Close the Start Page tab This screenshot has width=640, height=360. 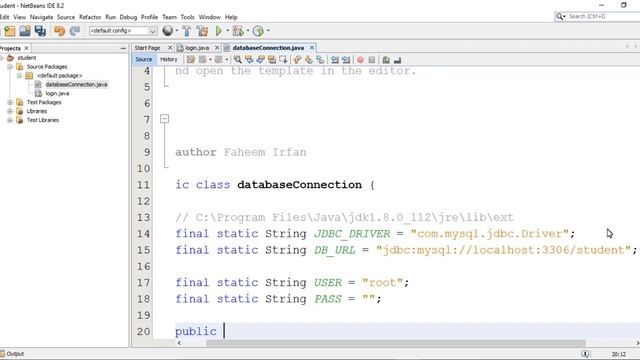click(170, 48)
